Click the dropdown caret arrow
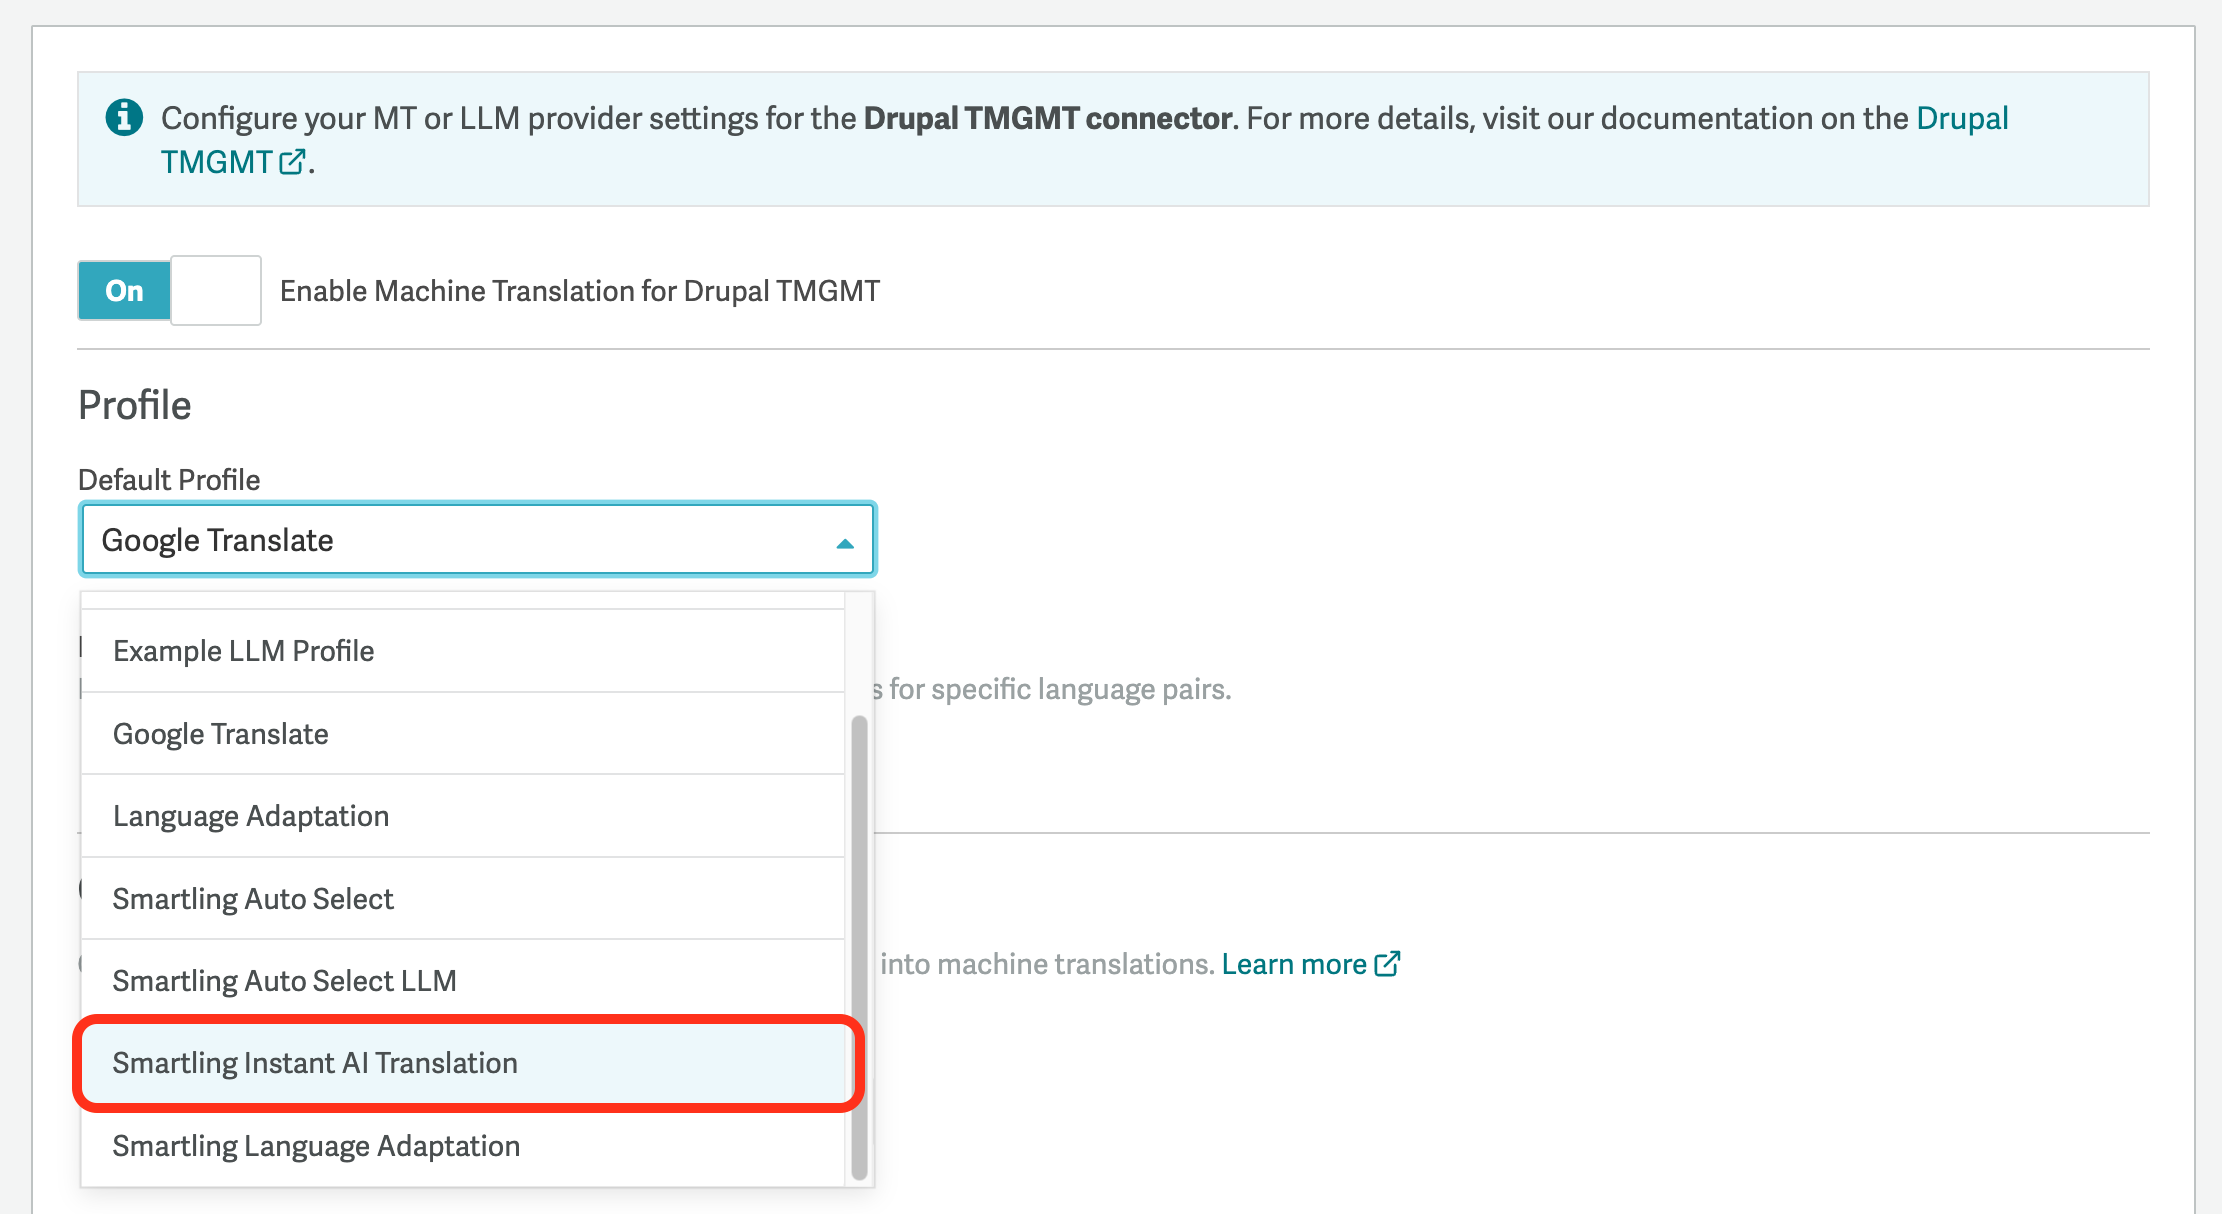2222x1214 pixels. (x=845, y=544)
